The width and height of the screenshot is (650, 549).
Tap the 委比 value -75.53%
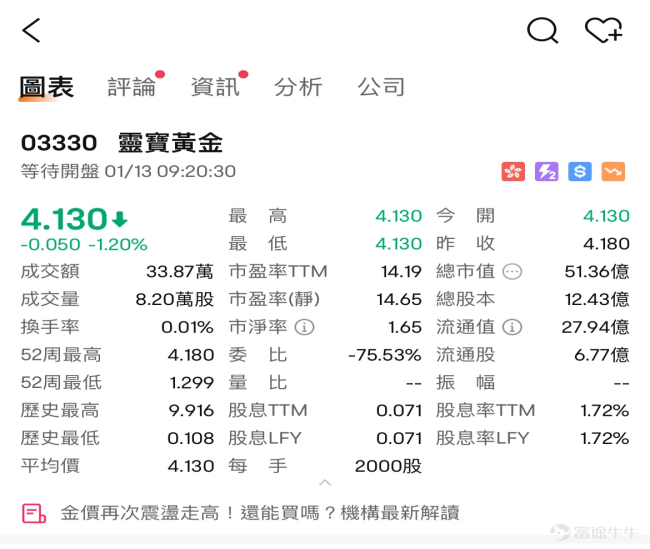coord(385,355)
